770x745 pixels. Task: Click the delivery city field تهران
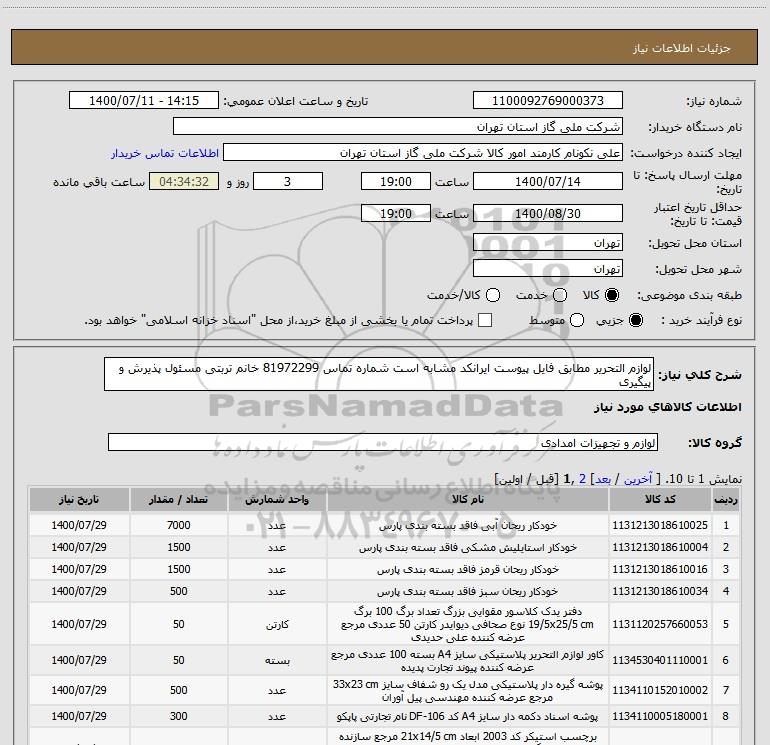(548, 268)
